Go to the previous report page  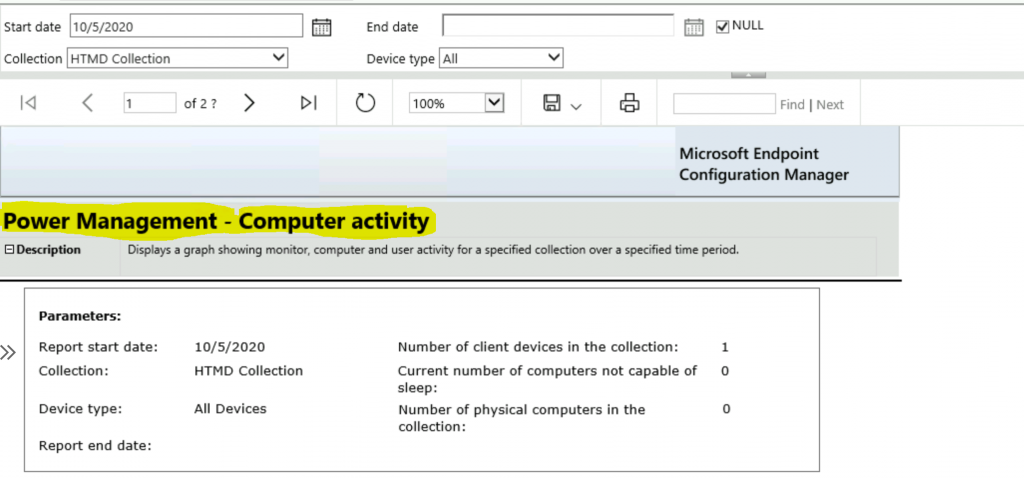(x=88, y=103)
